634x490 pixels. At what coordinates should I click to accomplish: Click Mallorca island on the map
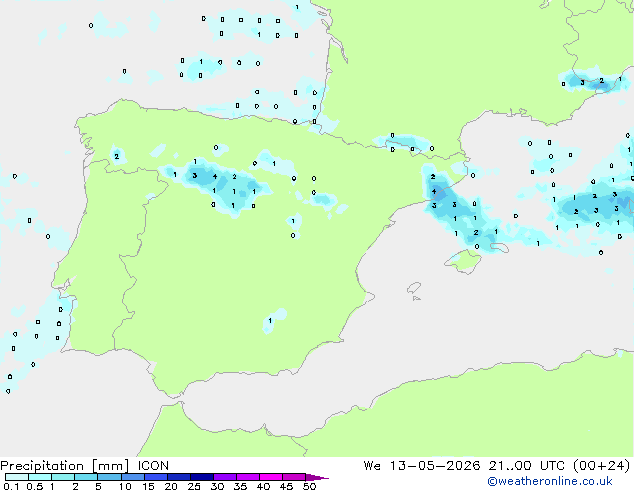pyautogui.click(x=464, y=262)
